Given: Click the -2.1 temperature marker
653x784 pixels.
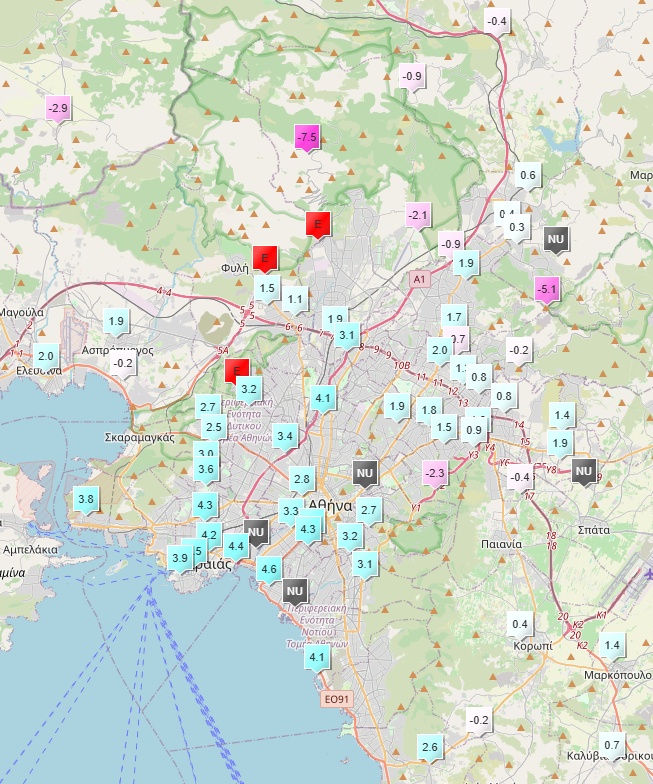Looking at the screenshot, I should [x=418, y=216].
